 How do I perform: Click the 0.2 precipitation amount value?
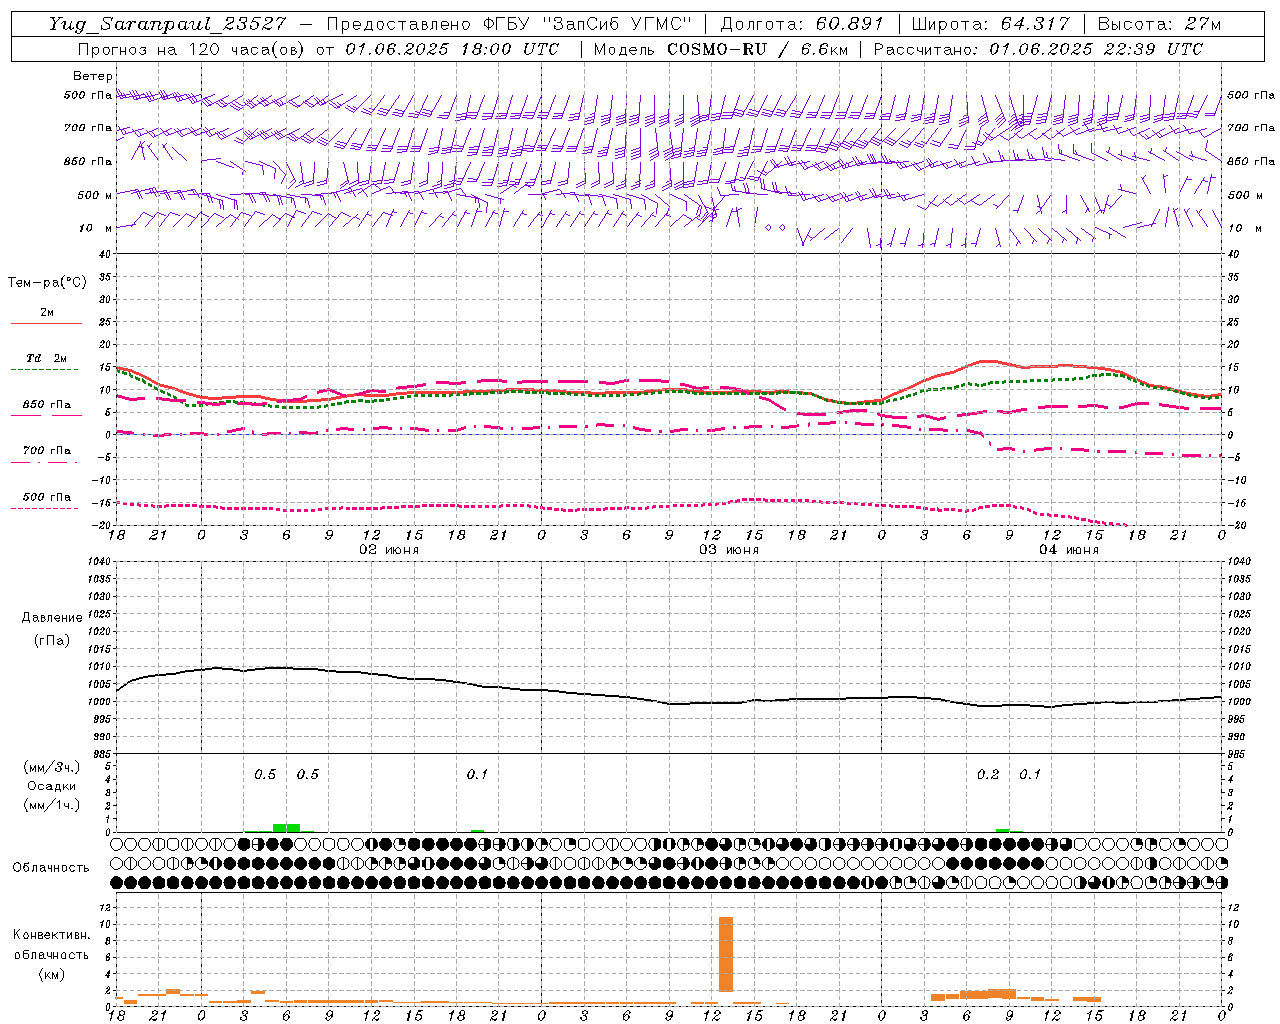[x=988, y=775]
